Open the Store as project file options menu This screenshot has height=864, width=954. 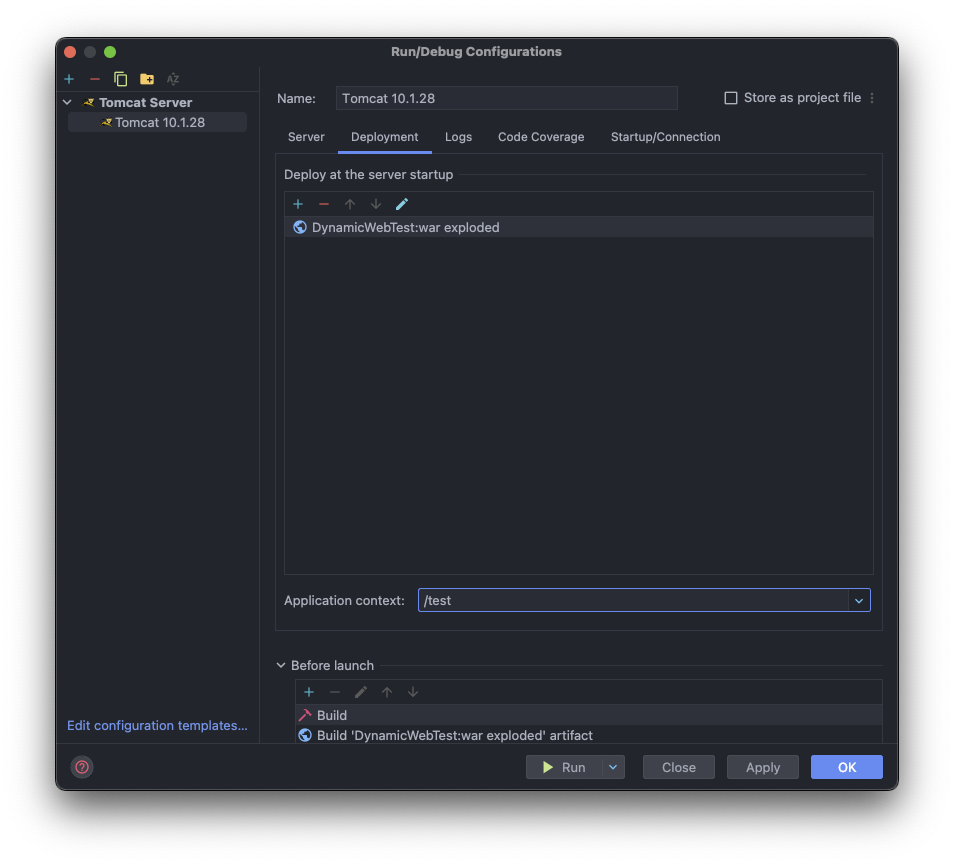[872, 98]
